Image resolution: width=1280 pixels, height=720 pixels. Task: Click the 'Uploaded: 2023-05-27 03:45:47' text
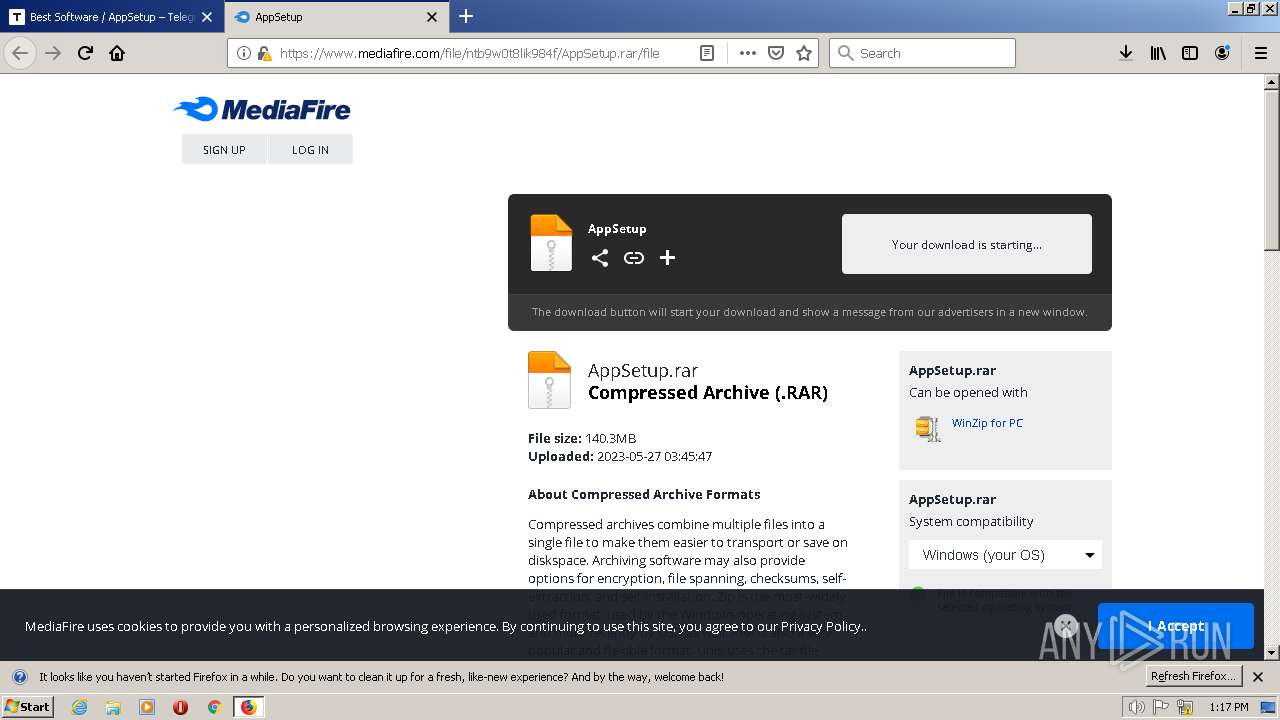pos(620,456)
